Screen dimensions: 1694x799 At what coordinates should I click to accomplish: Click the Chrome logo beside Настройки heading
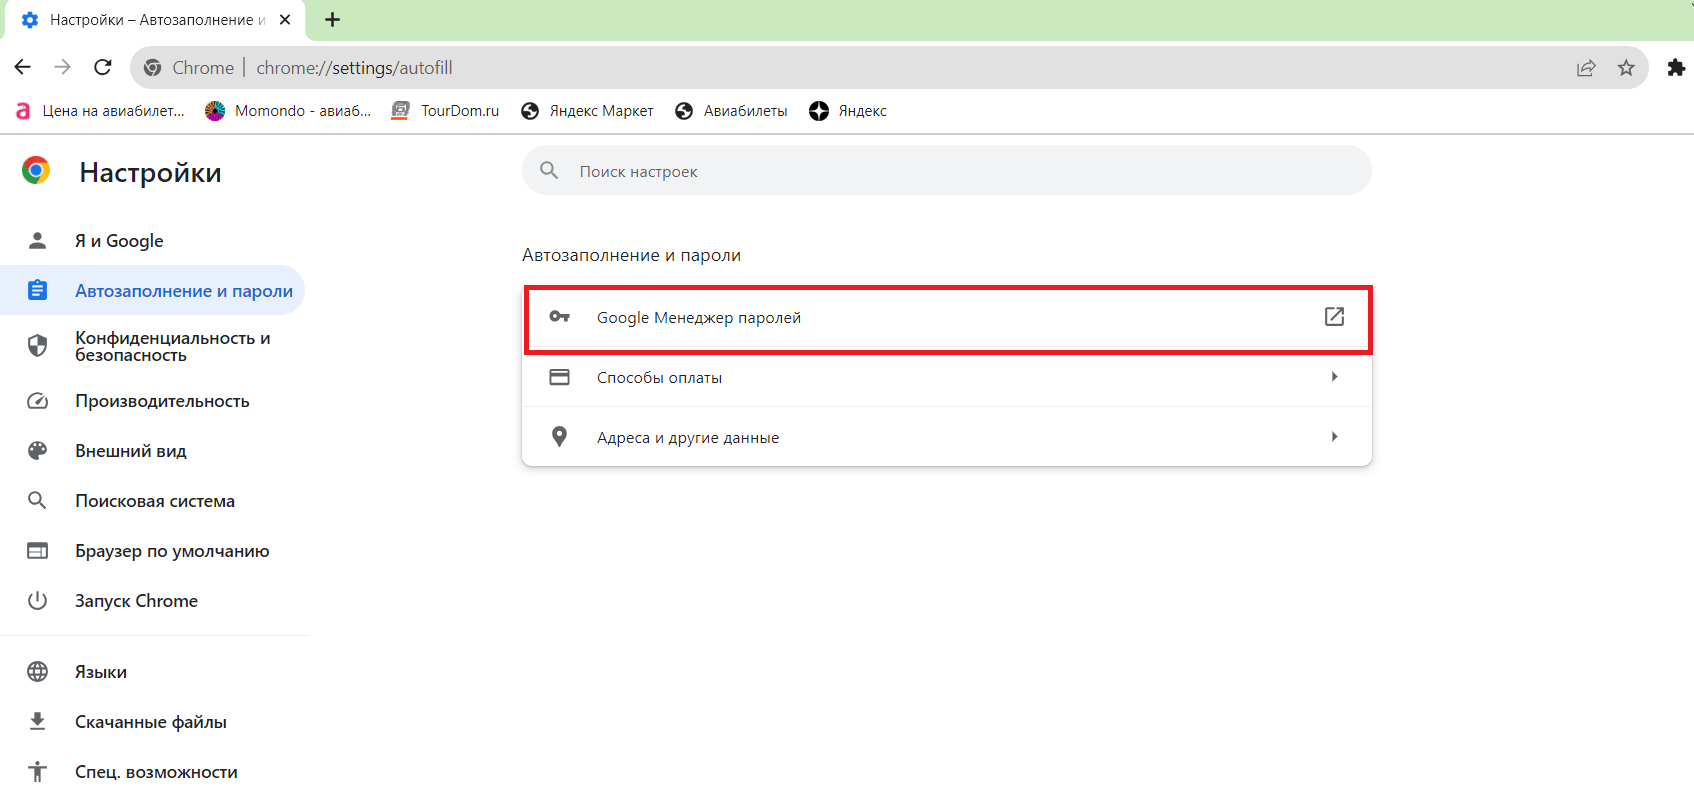pos(36,171)
